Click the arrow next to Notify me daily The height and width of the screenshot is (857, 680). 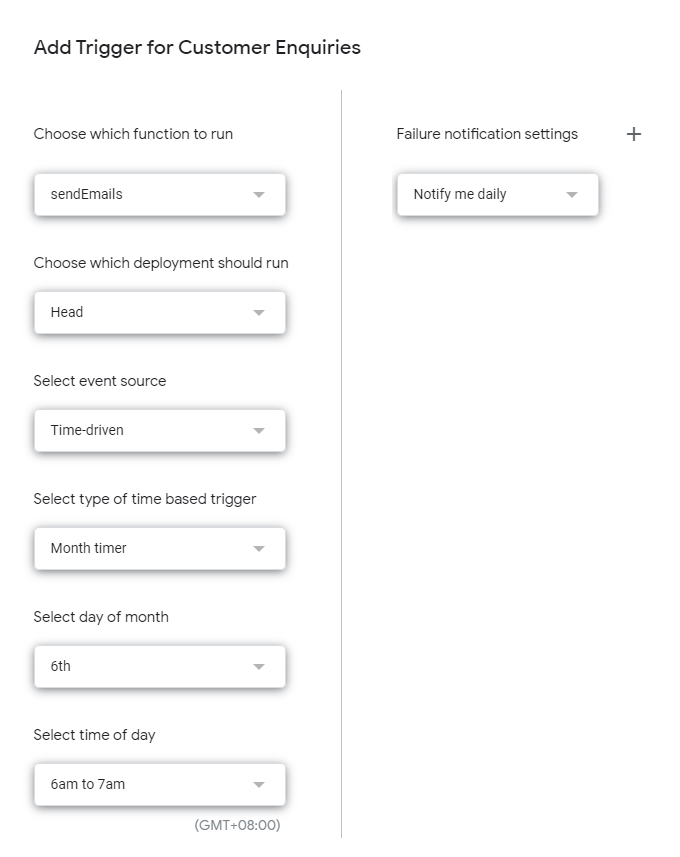click(x=572, y=195)
